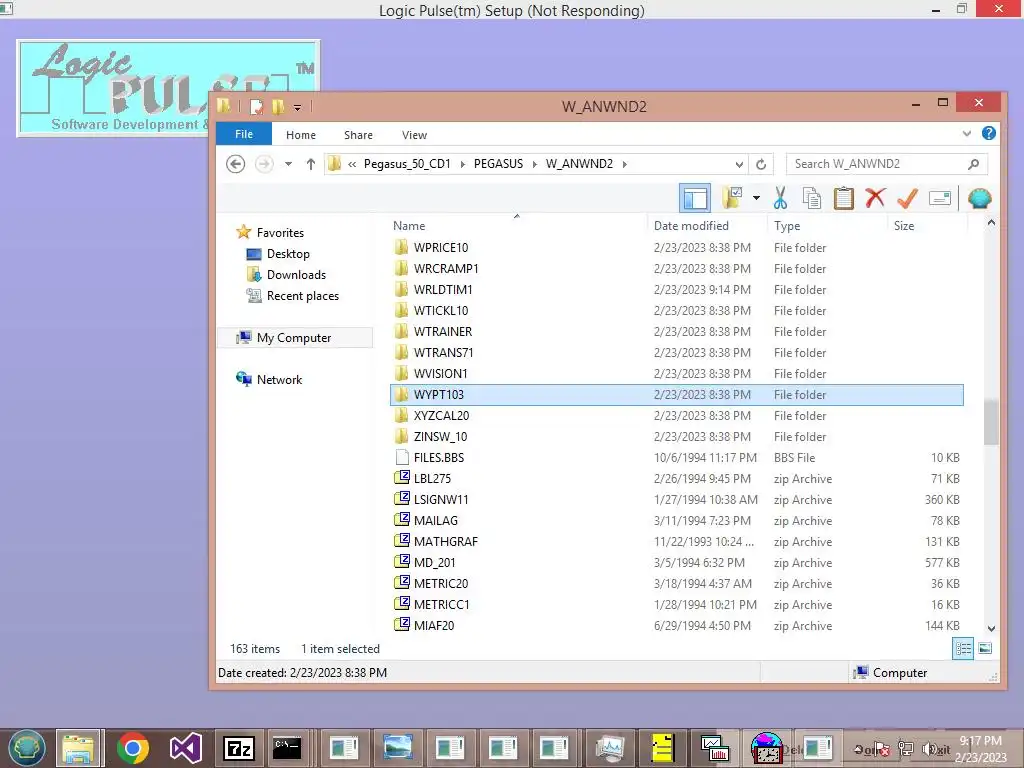Go up one folder level
Screen dimensions: 1024x768
[x=311, y=164]
